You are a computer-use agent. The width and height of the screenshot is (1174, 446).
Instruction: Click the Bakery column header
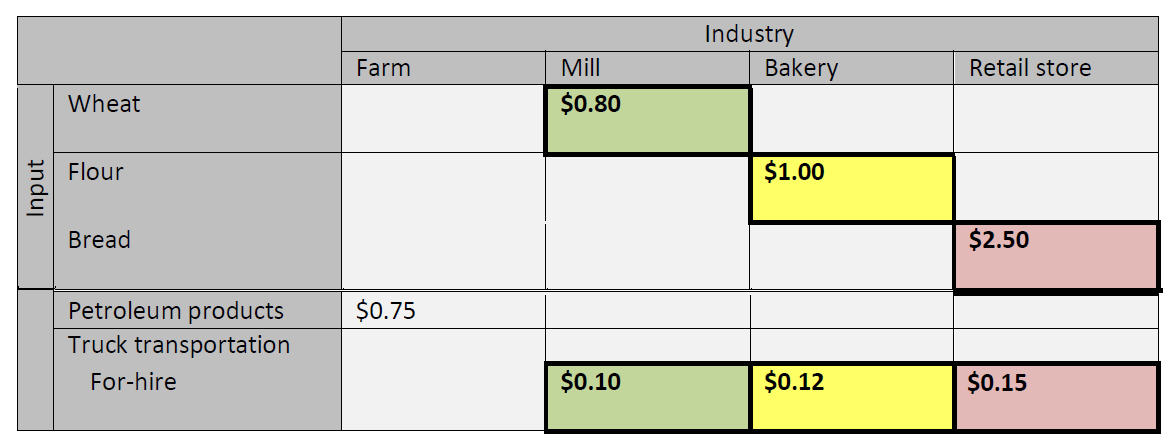click(x=801, y=68)
